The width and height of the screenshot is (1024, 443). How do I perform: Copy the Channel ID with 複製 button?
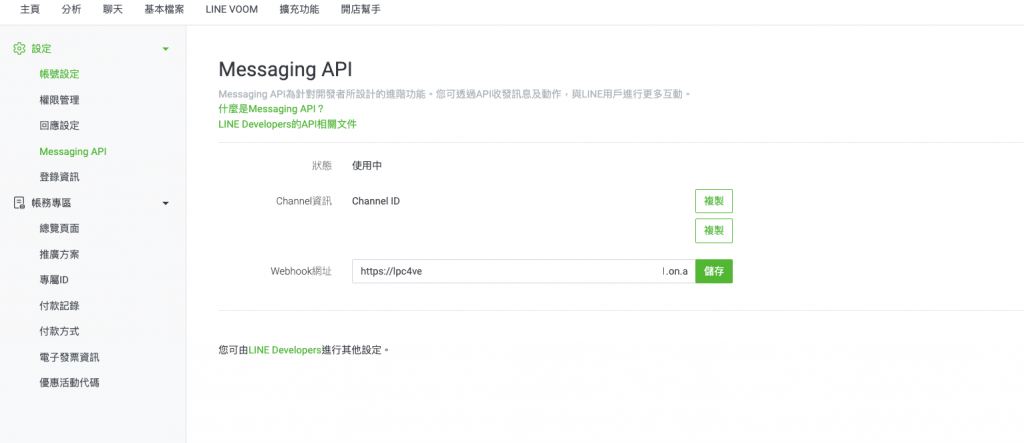pos(714,201)
